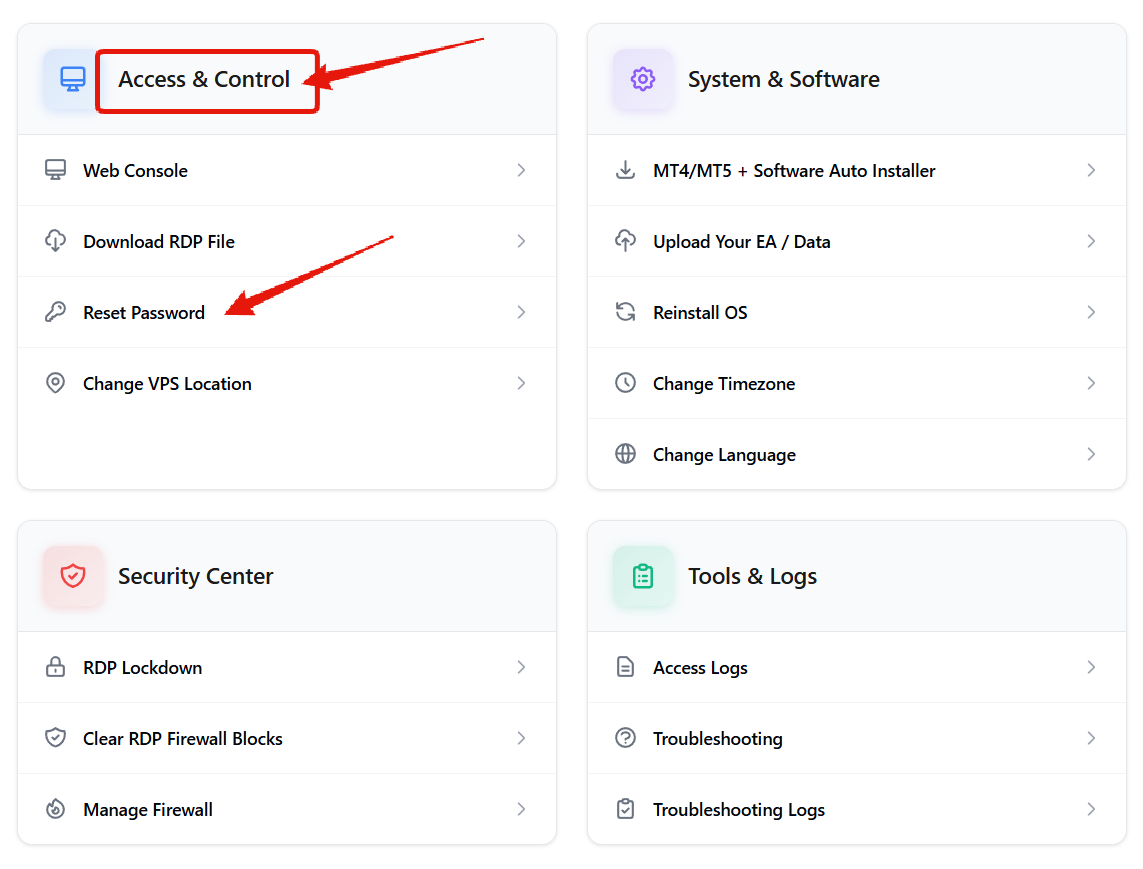Open the Reset Password row chevron
The height and width of the screenshot is (869, 1143).
point(521,312)
